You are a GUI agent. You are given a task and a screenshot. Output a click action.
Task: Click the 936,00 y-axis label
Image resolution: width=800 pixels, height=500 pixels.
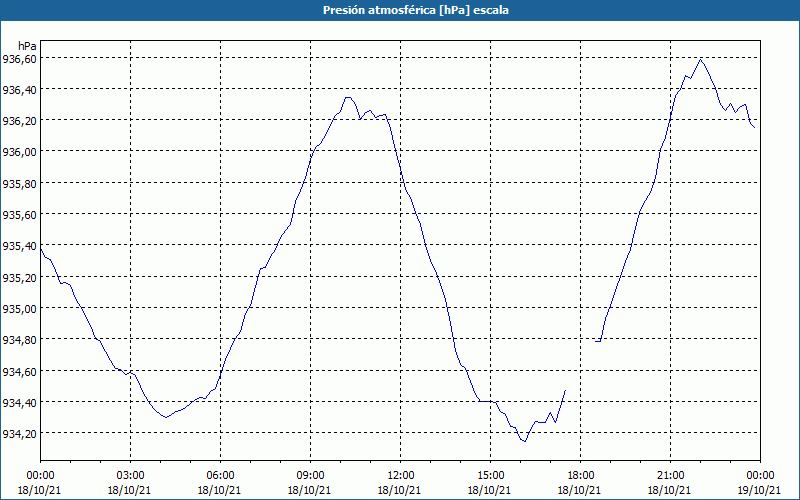(19, 153)
